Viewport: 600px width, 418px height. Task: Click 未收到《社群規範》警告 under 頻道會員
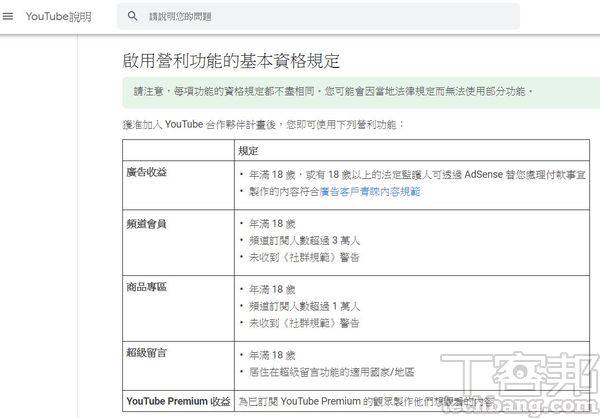point(304,257)
